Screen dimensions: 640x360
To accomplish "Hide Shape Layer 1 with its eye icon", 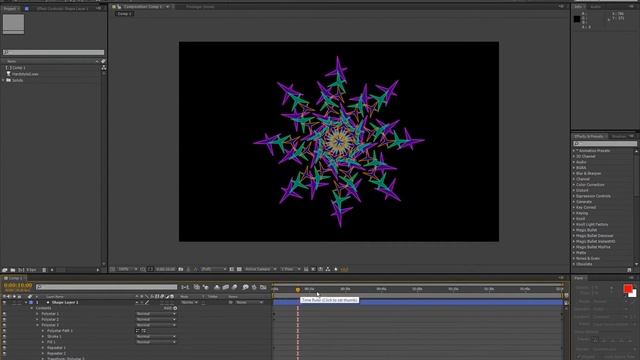I will coord(4,302).
